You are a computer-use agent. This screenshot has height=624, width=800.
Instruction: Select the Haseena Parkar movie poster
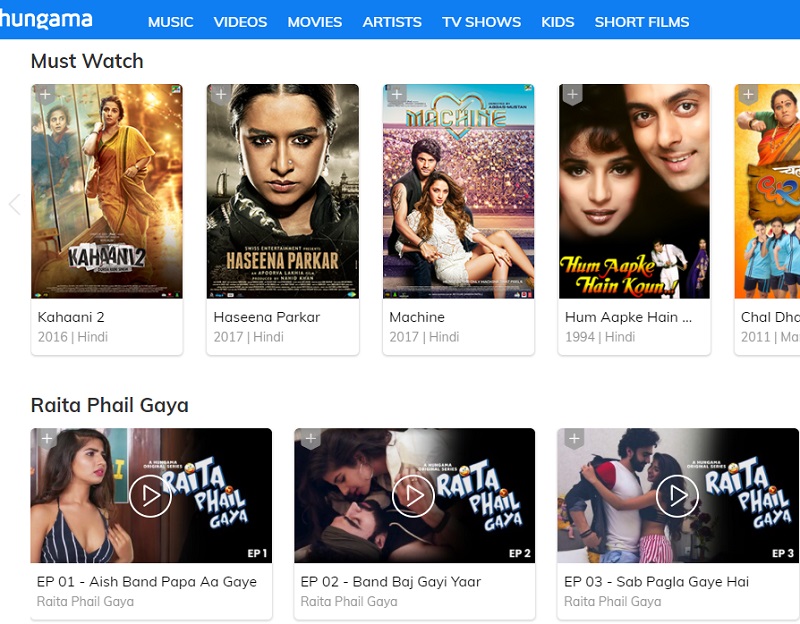(x=283, y=191)
